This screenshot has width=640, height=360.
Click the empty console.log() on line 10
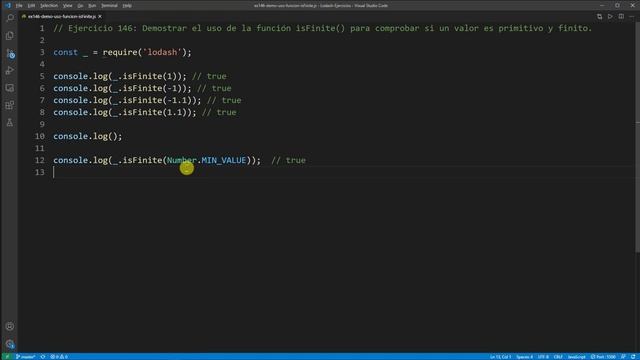[x=88, y=136]
